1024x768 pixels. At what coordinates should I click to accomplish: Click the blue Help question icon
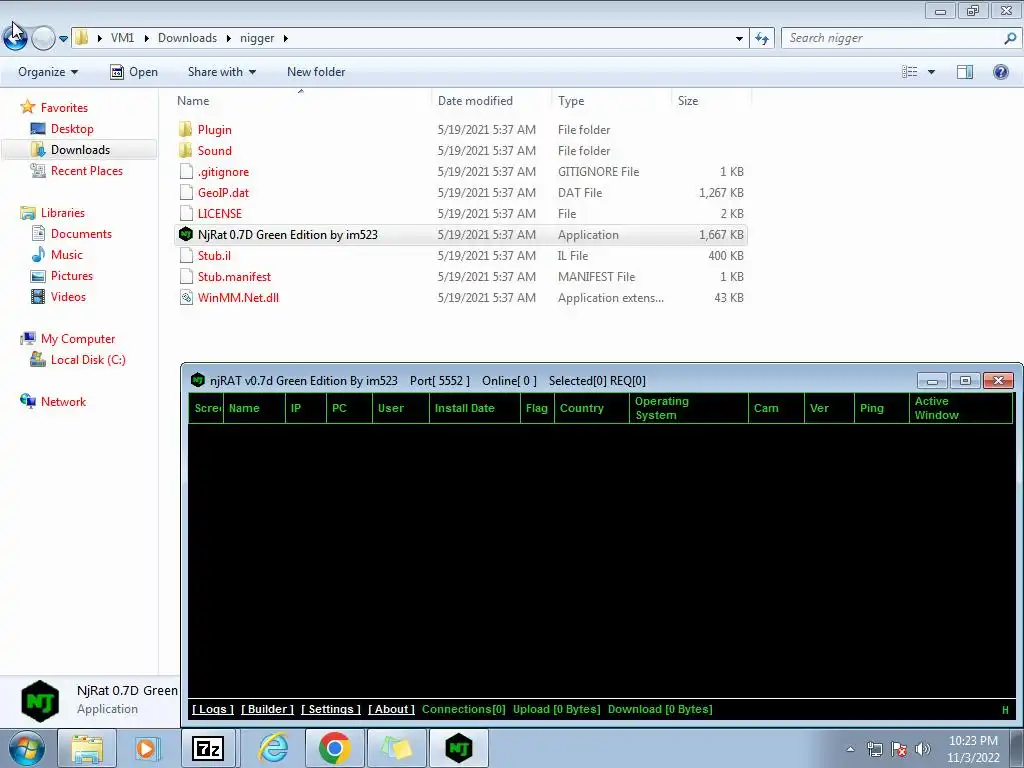click(x=1000, y=72)
